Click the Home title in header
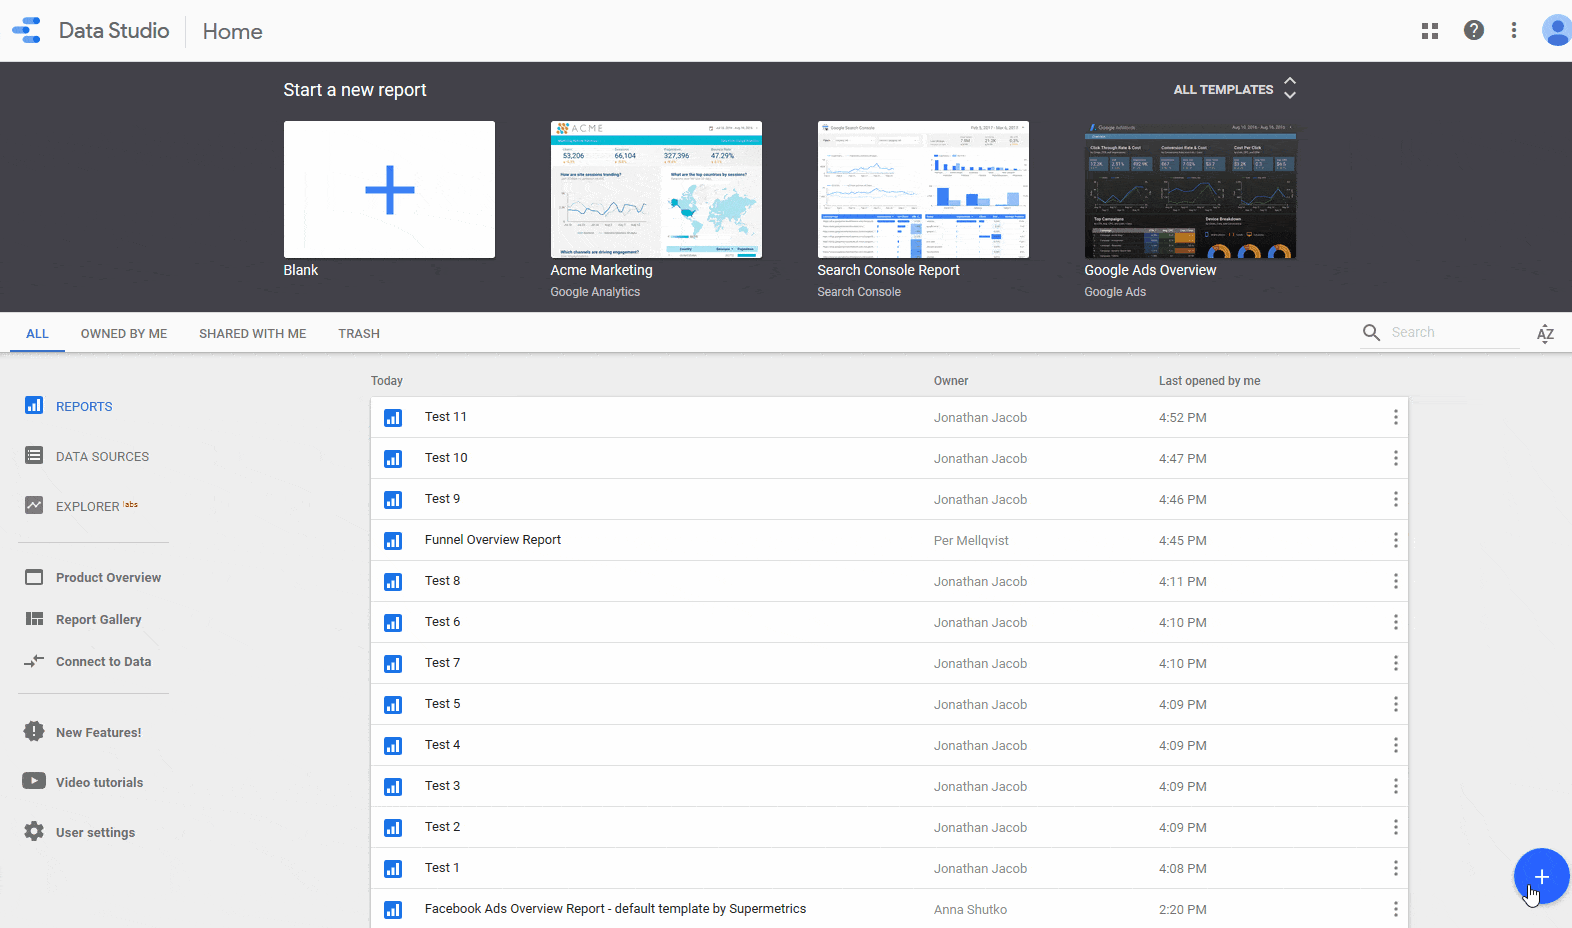Viewport: 1572px width, 928px height. (232, 31)
